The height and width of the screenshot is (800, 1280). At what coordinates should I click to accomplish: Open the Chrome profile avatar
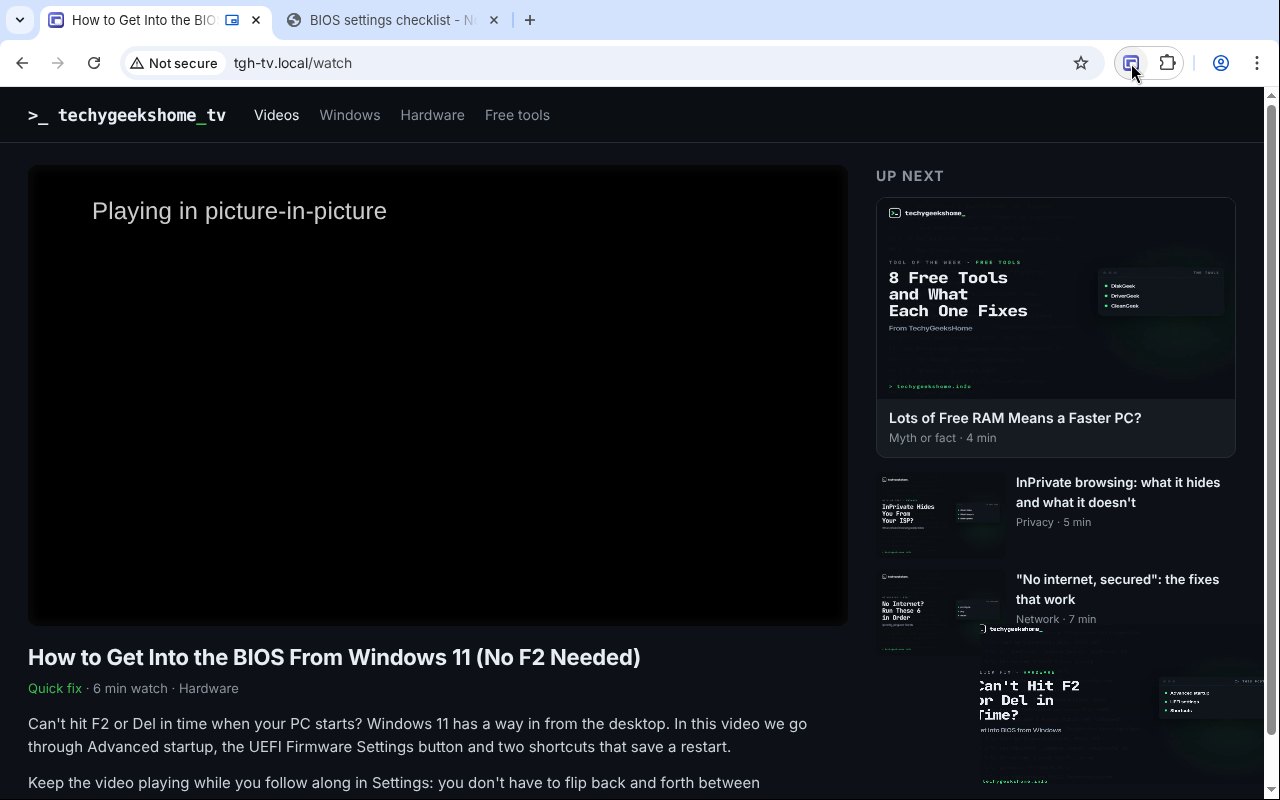coord(1221,63)
